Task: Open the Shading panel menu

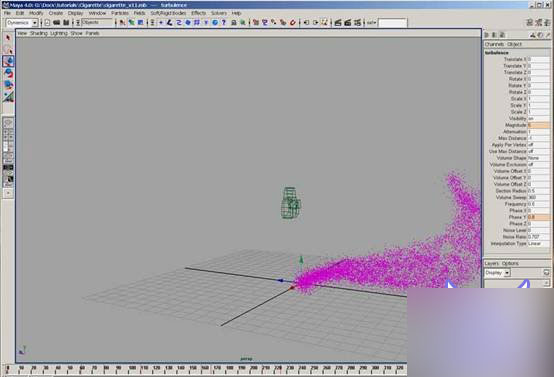Action: click(x=39, y=33)
